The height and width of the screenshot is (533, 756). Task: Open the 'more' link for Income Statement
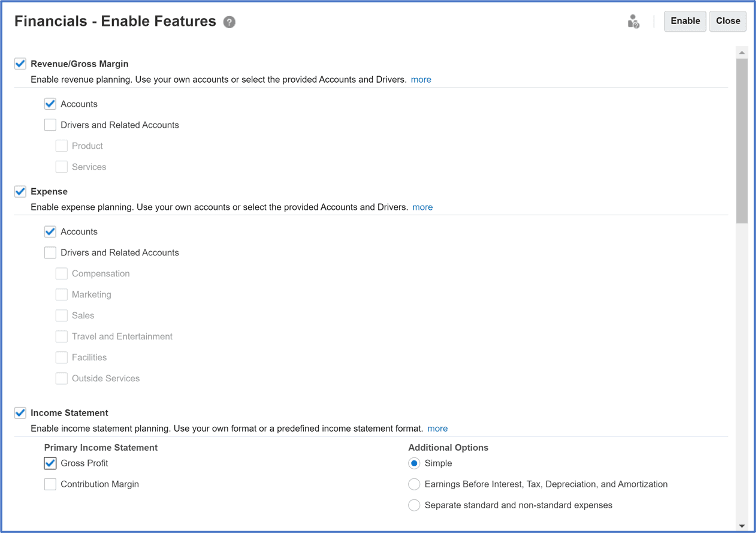(x=438, y=428)
